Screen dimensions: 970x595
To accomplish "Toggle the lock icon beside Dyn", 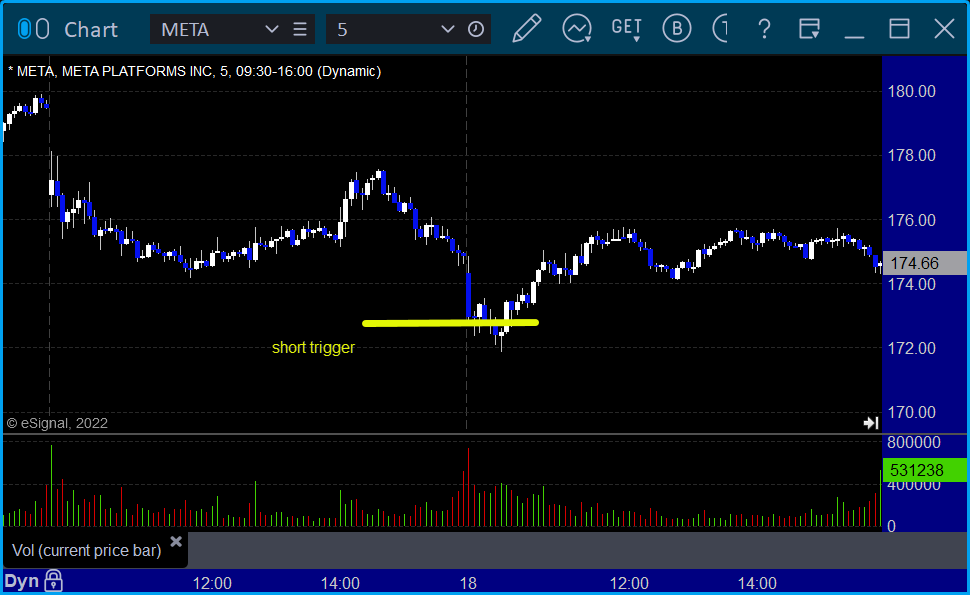I will (x=54, y=581).
